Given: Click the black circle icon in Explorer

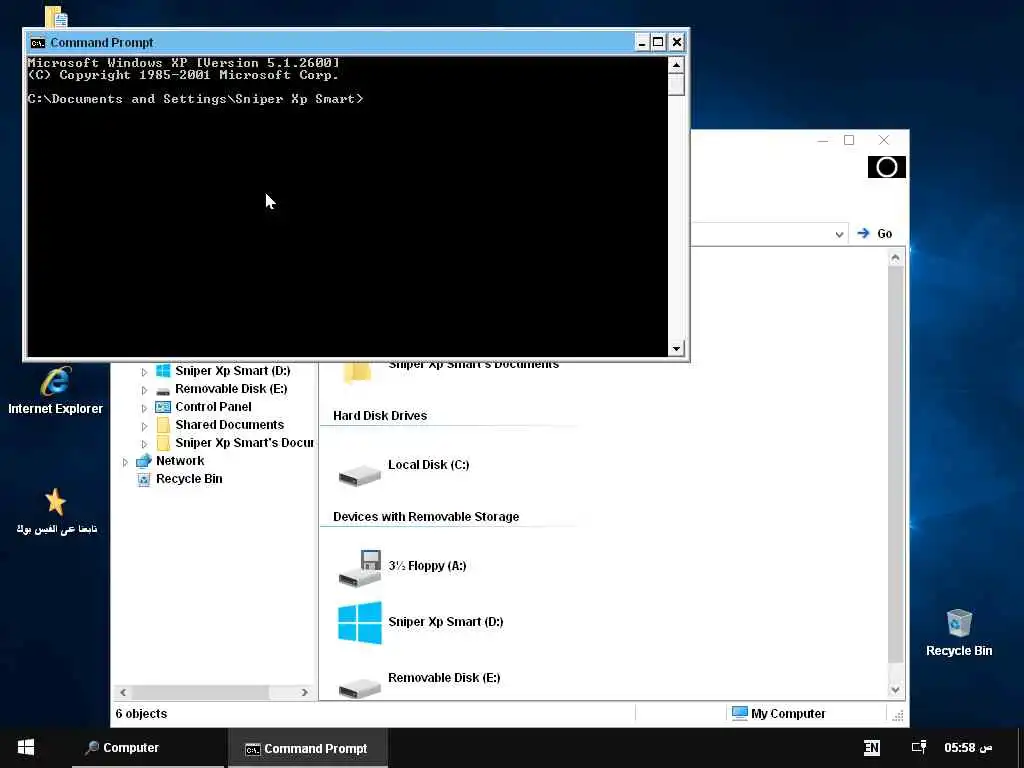Looking at the screenshot, I should [886, 167].
